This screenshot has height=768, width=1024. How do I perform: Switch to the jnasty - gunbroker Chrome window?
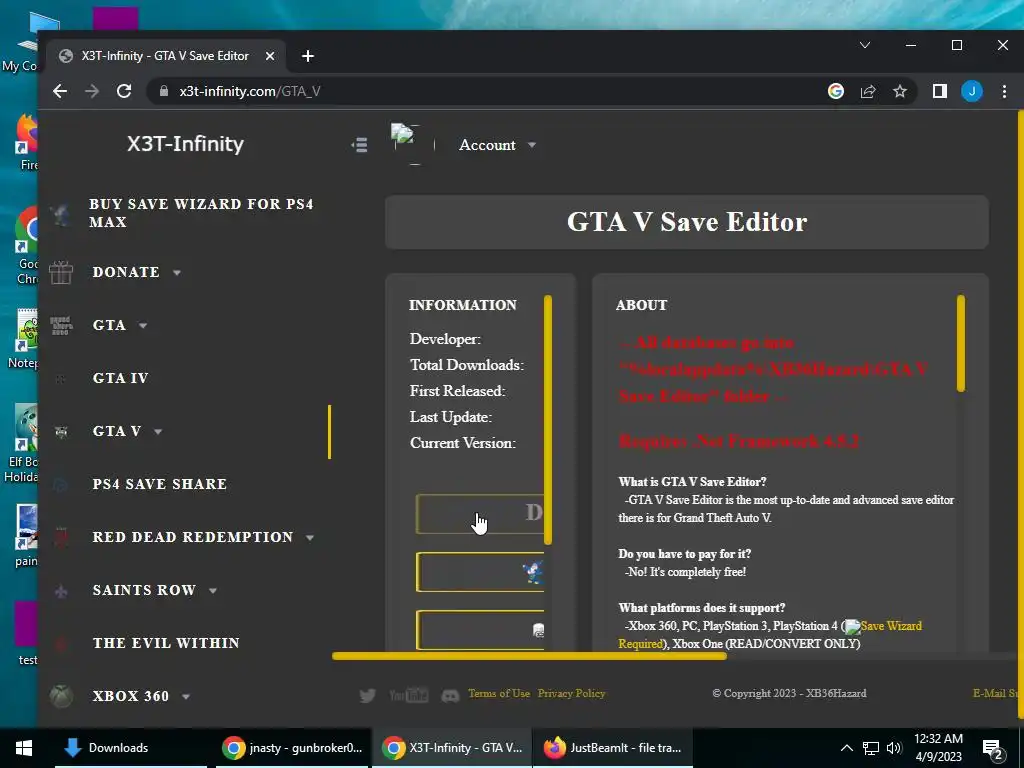click(292, 748)
